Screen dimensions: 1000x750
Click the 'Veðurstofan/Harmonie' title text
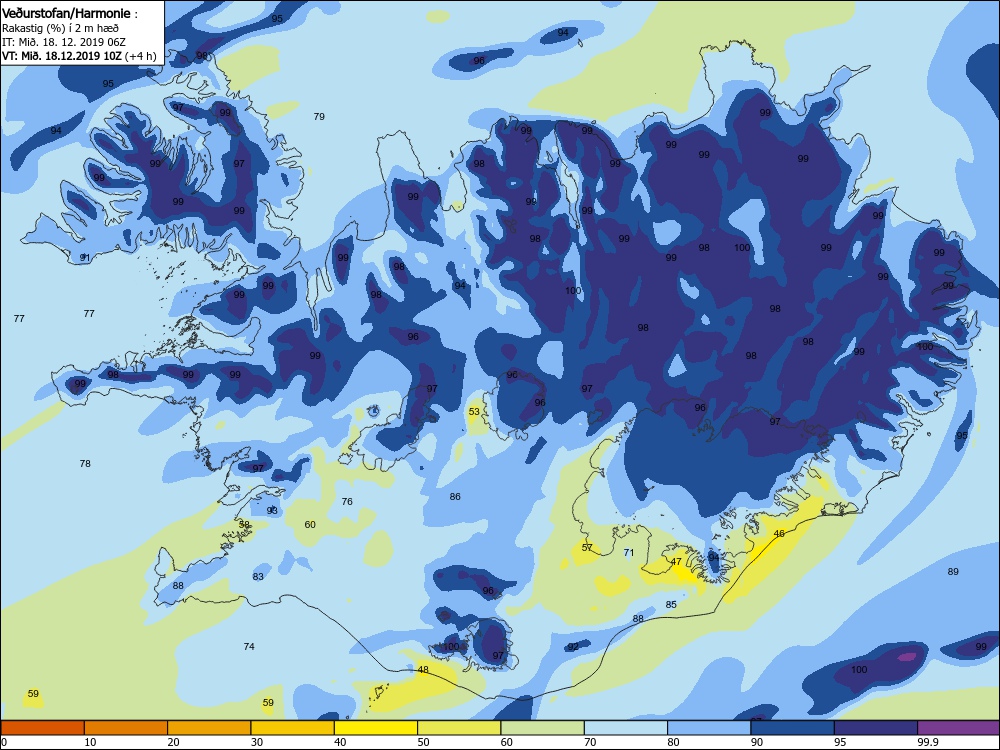click(66, 13)
